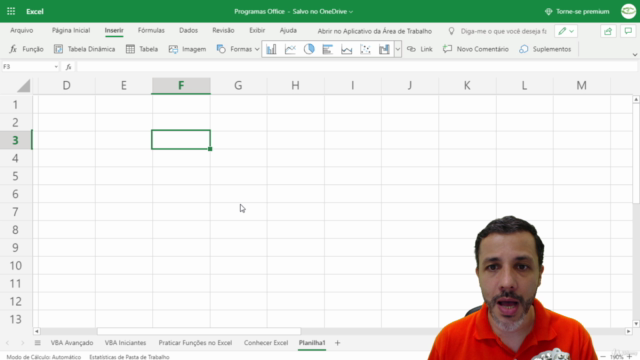Image resolution: width=640 pixels, height=360 pixels.
Task: Click the Tabela button
Action: [142, 49]
